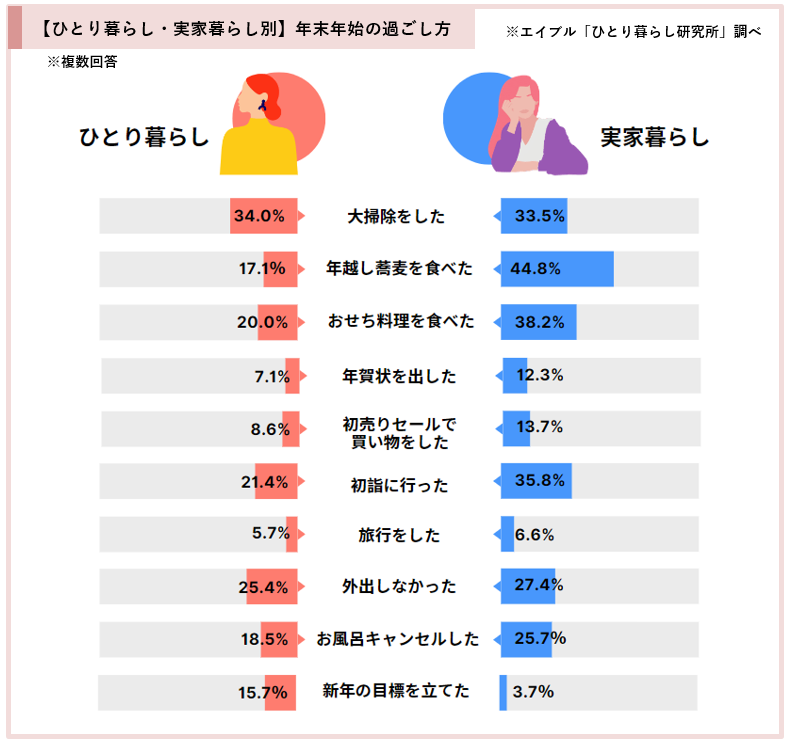Viewport: 789px width, 743px height.
Task: Click the 初売りセールで買い物をした label
Action: click(x=399, y=433)
